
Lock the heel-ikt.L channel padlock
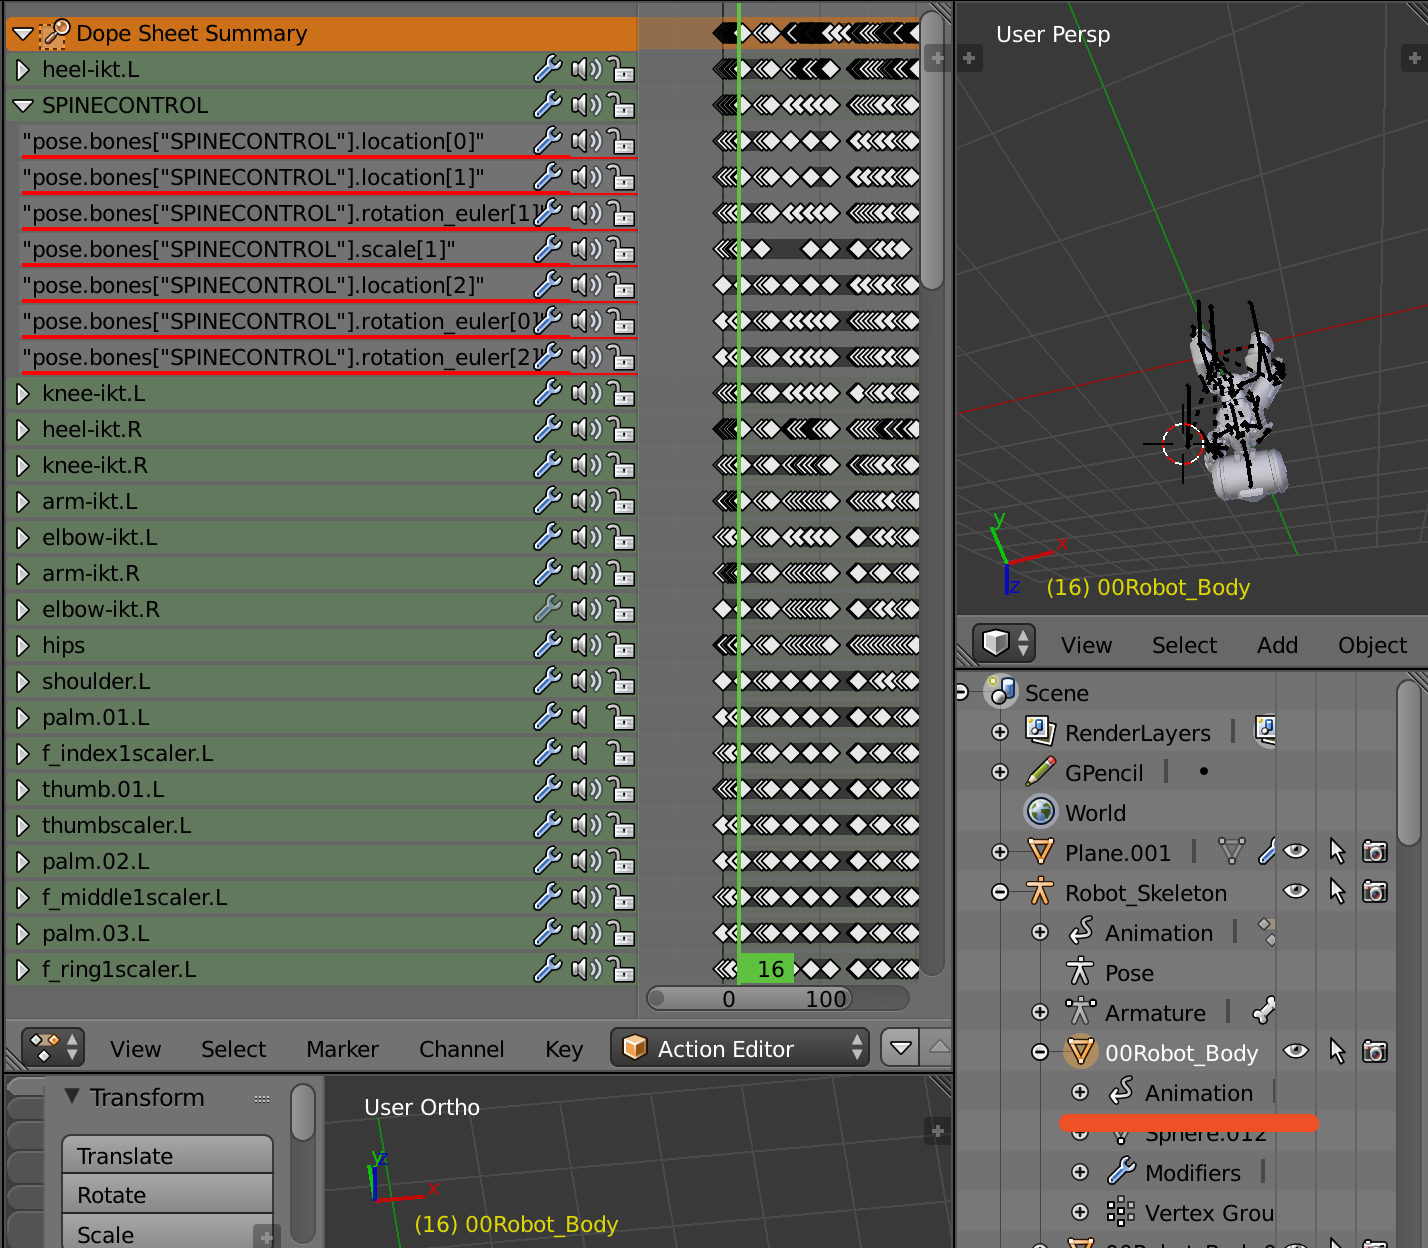click(622, 69)
